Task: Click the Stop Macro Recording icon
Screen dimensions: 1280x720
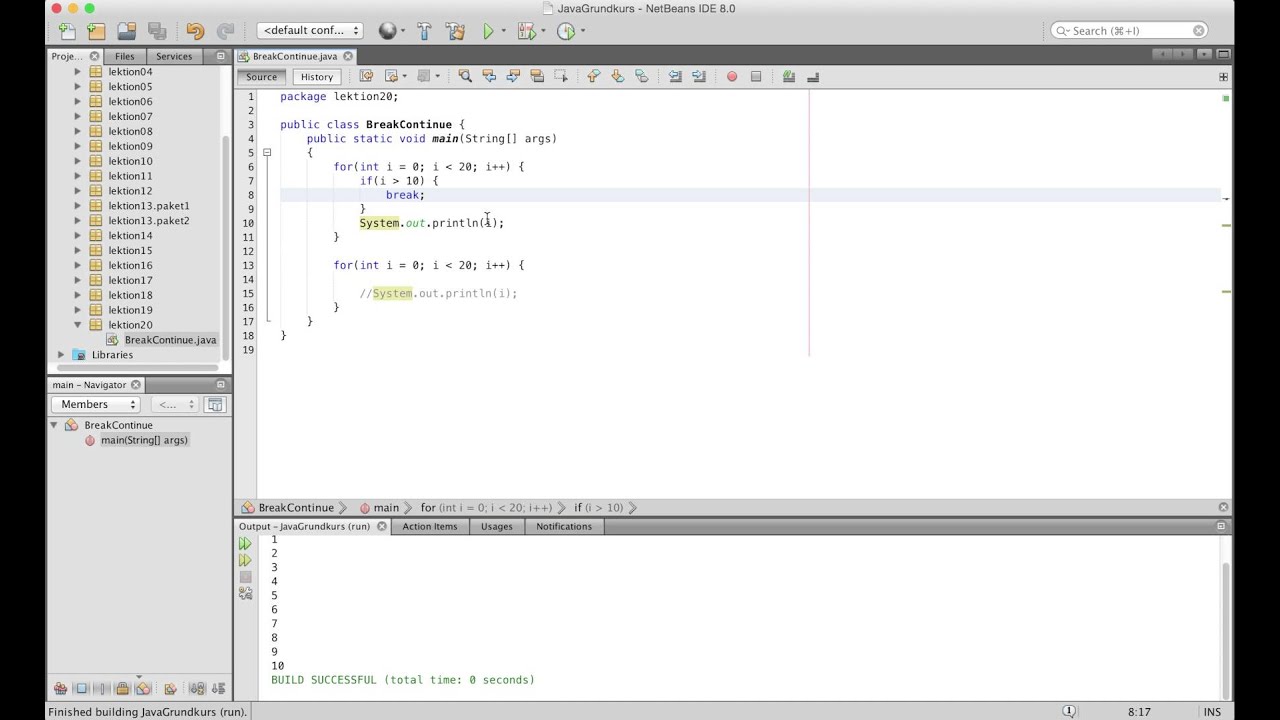Action: point(756,76)
